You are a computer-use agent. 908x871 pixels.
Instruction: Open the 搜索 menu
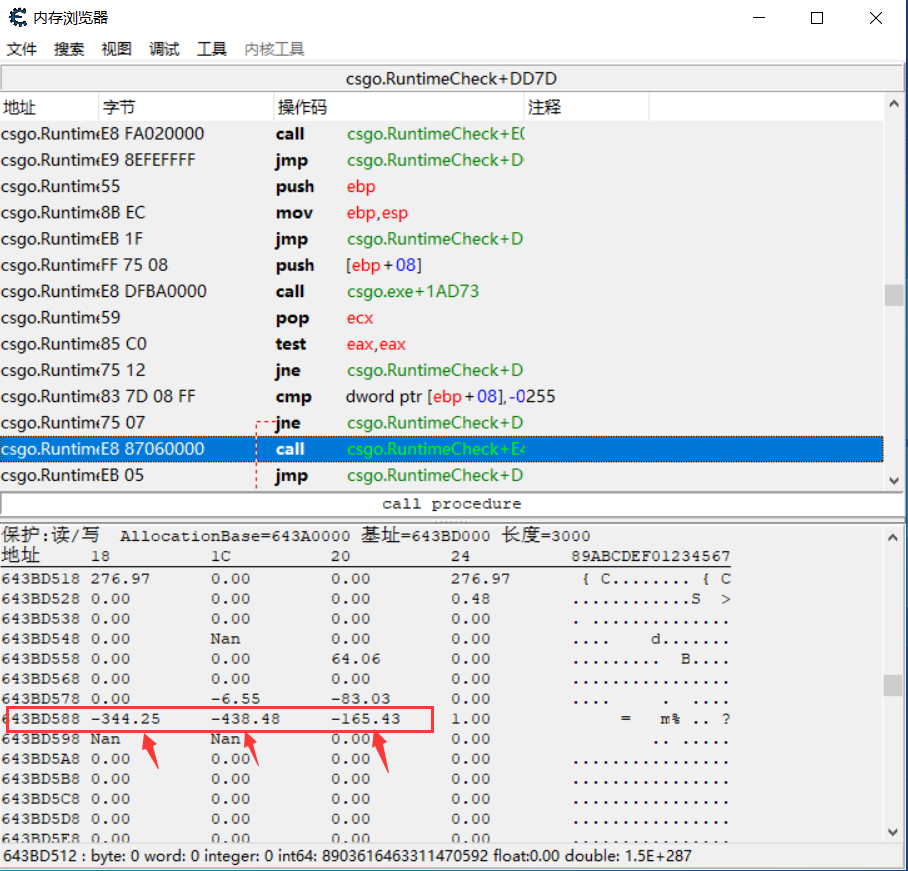(69, 49)
